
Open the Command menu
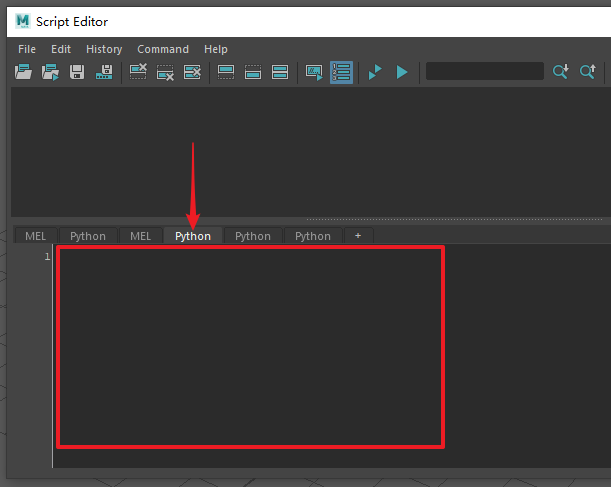click(x=163, y=49)
